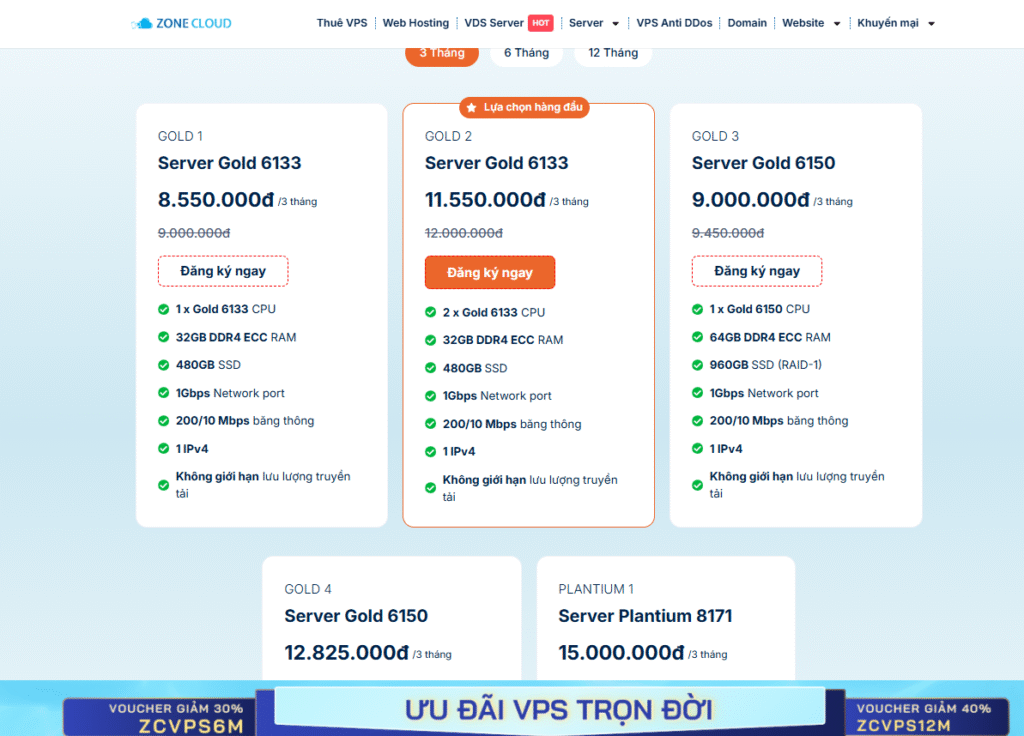Image resolution: width=1024 pixels, height=736 pixels.
Task: Click check icon next to 64GB DDR4 ECC RAM
Action: [698, 337]
